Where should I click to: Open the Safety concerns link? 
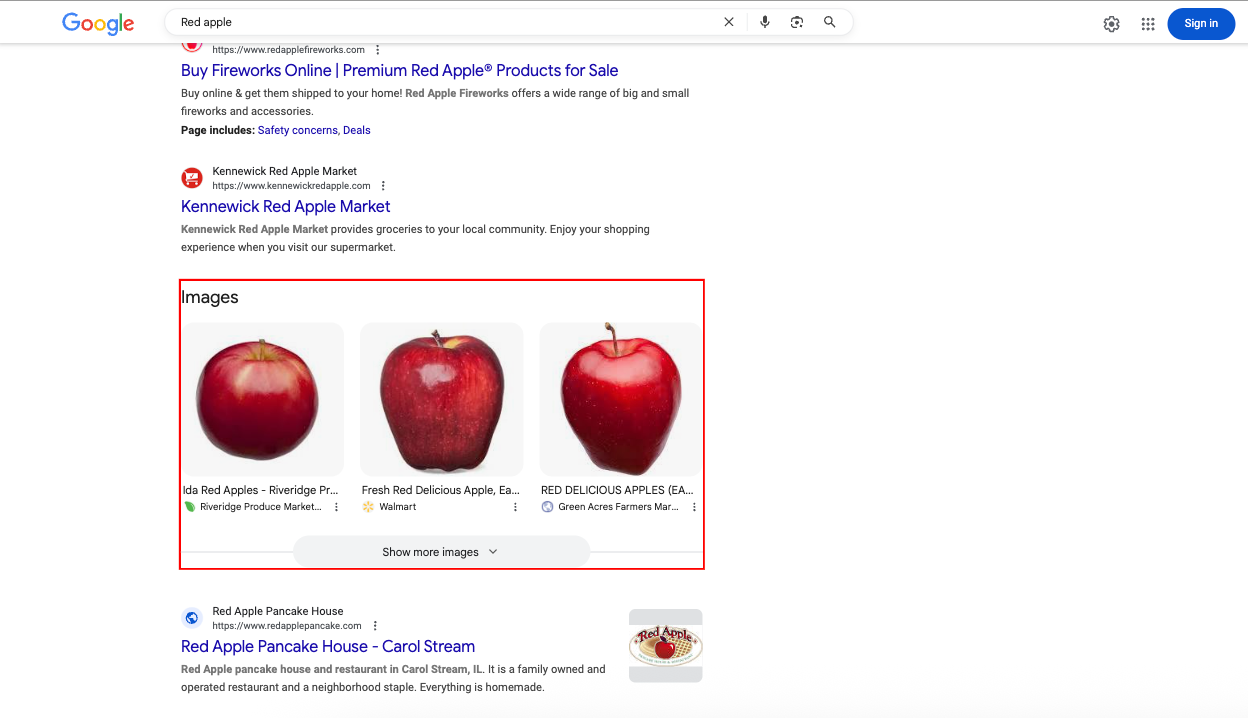[x=298, y=130]
